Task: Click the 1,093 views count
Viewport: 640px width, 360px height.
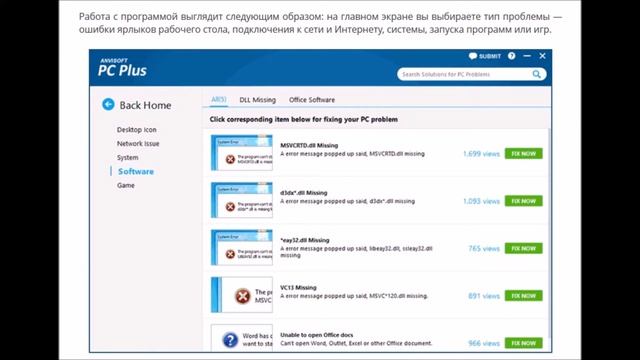Action: click(x=481, y=201)
